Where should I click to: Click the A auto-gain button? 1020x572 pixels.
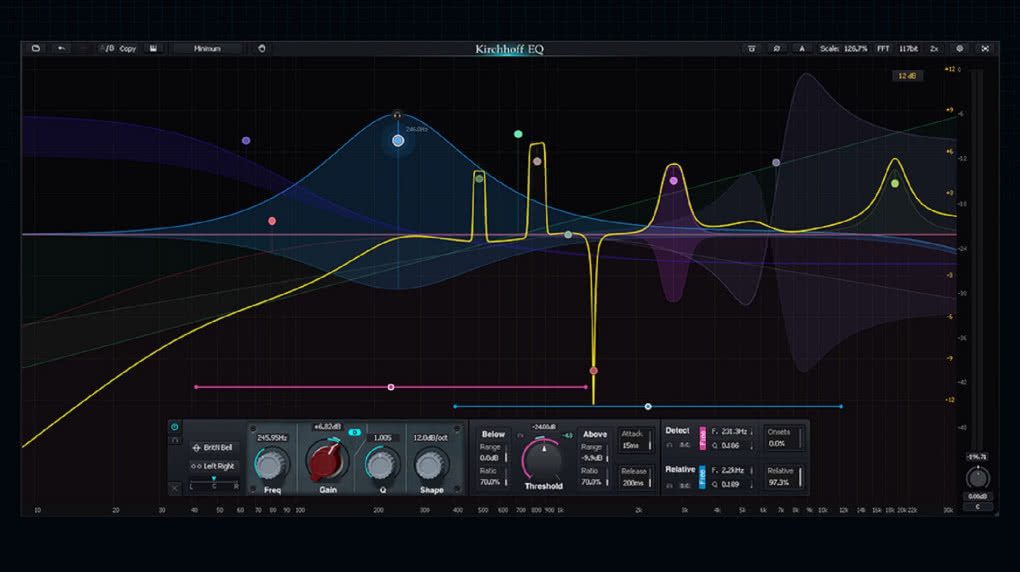pos(802,49)
